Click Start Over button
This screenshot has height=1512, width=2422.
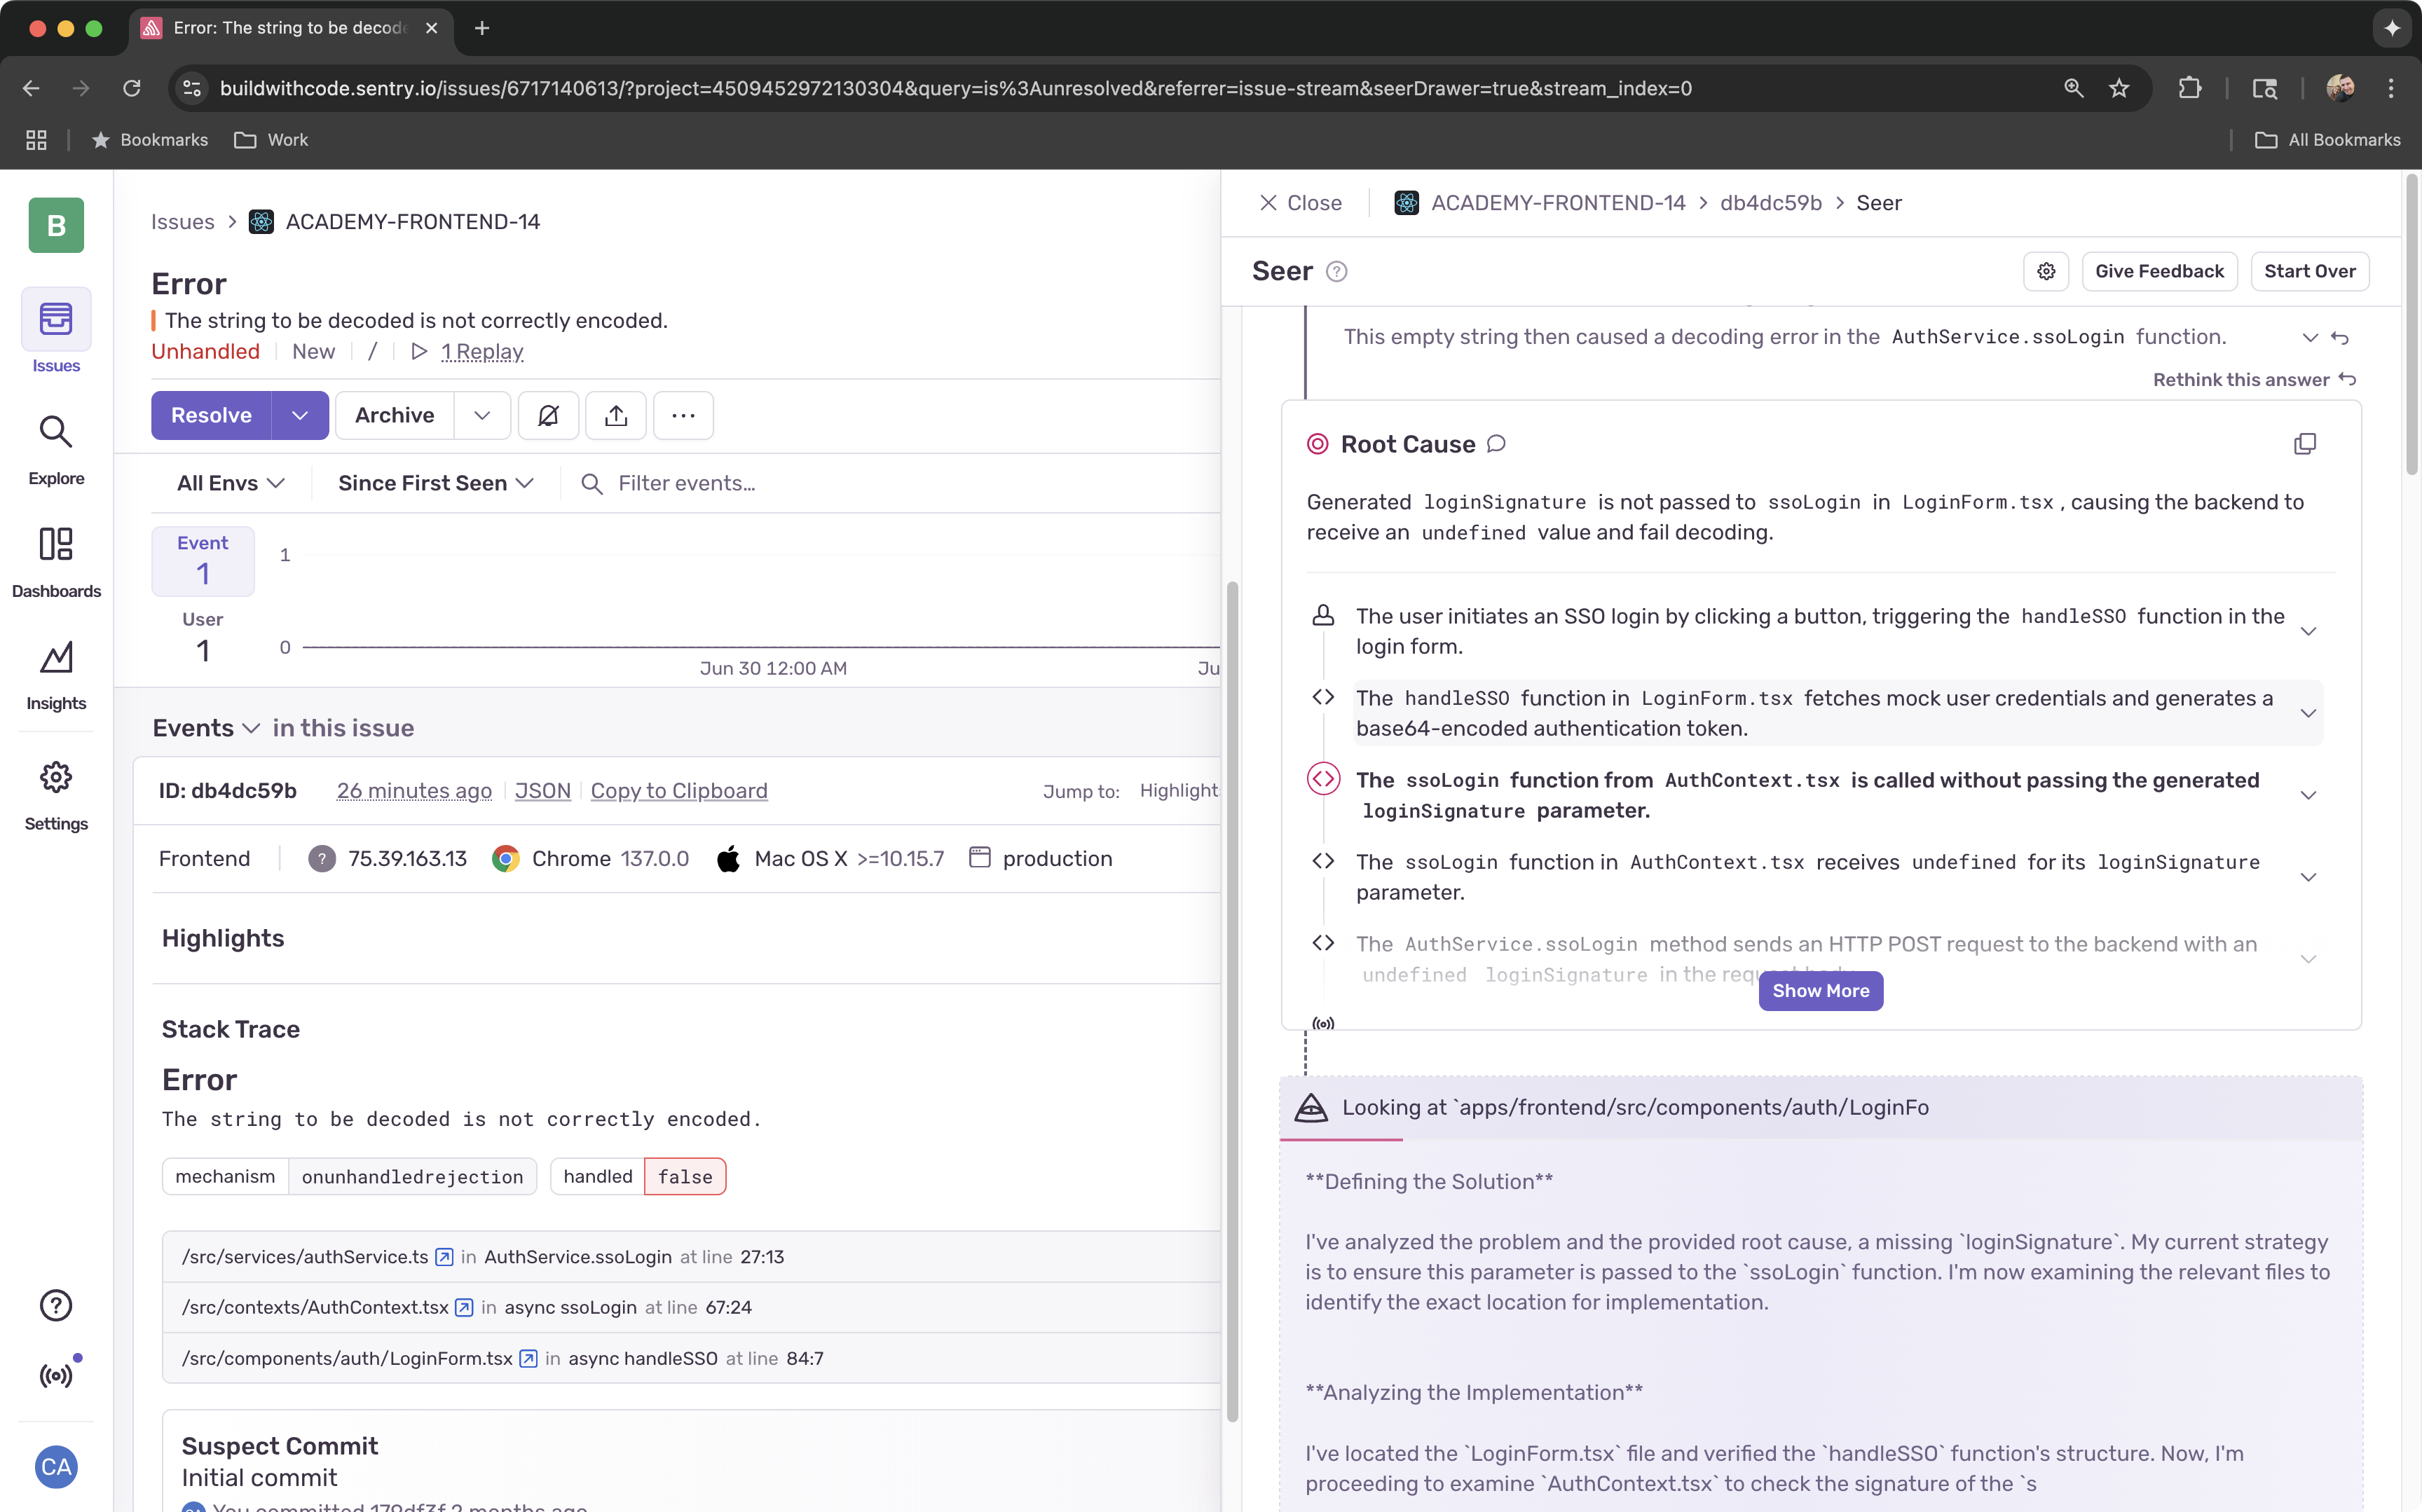click(2309, 271)
